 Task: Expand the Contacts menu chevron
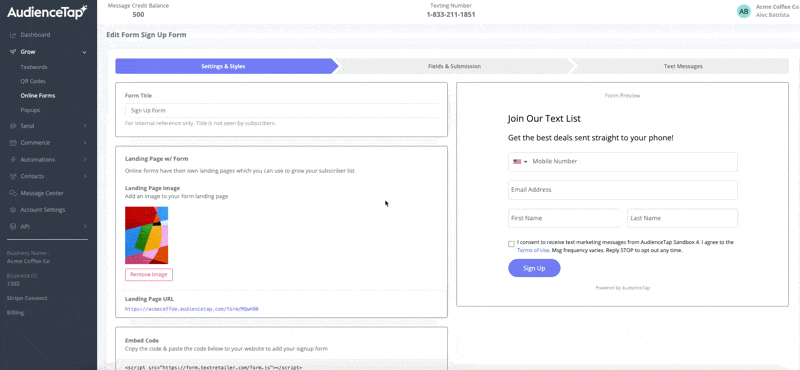(x=85, y=177)
